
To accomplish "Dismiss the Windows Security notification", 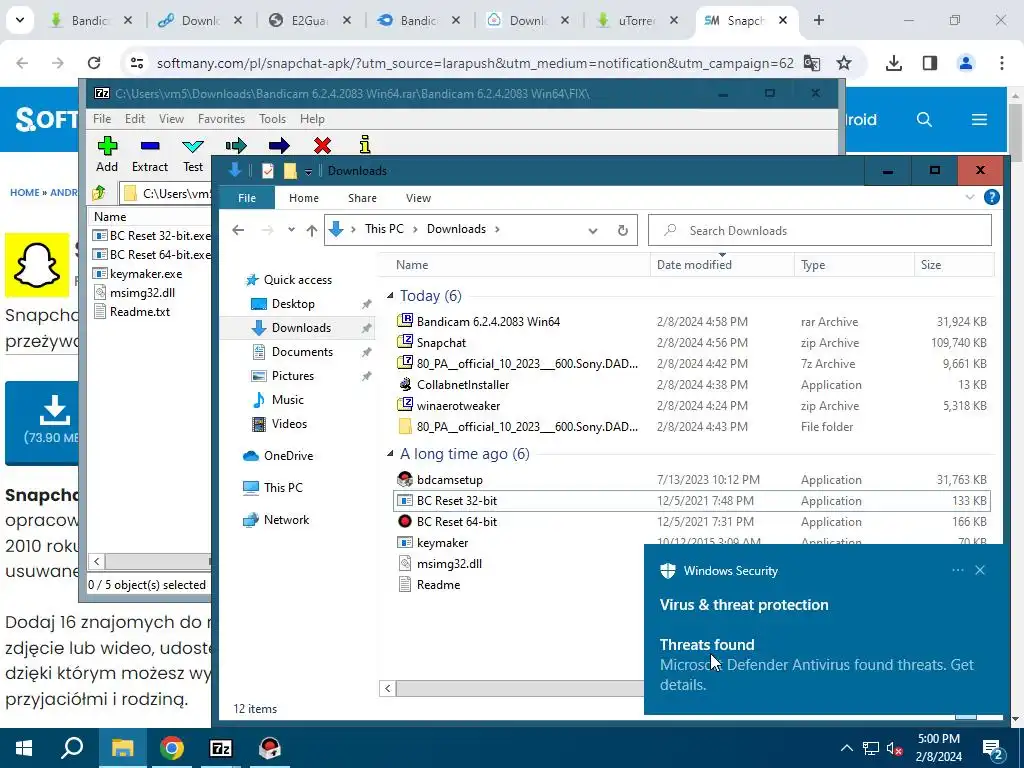I will click(980, 570).
